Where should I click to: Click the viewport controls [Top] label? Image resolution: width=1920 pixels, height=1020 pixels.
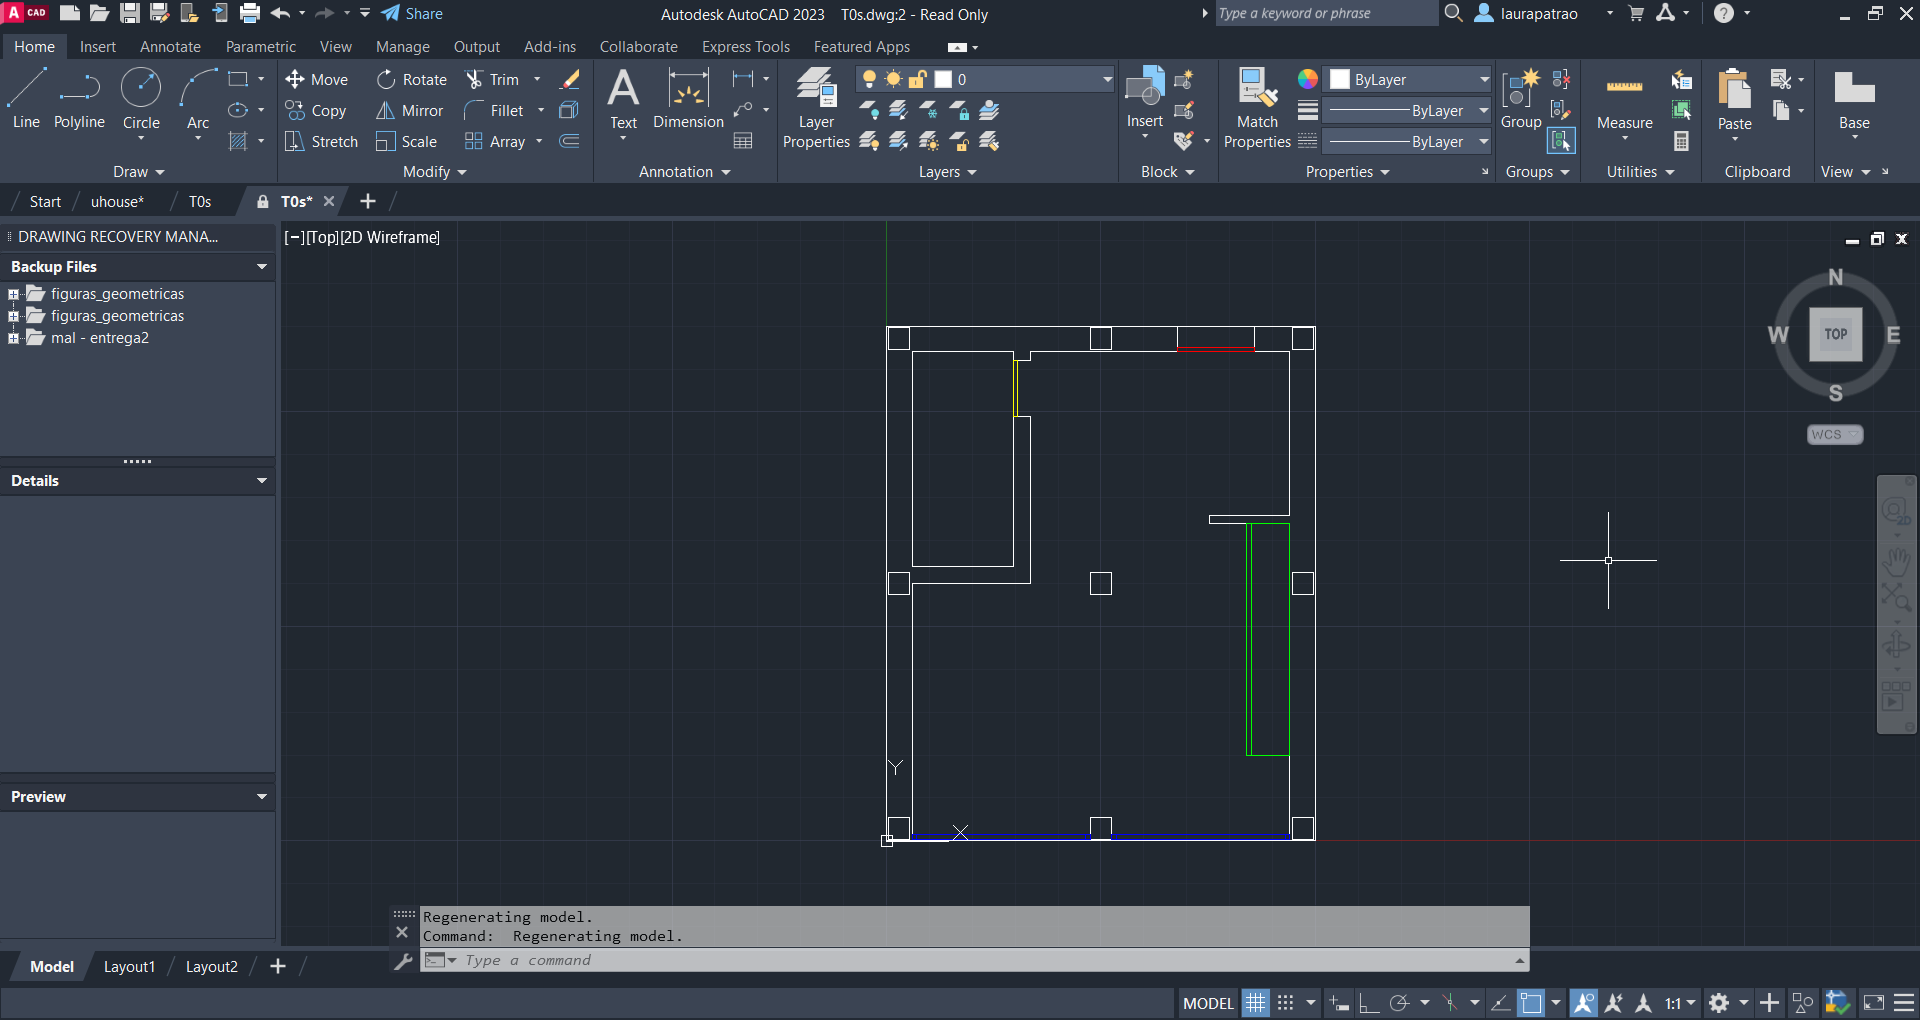point(322,238)
